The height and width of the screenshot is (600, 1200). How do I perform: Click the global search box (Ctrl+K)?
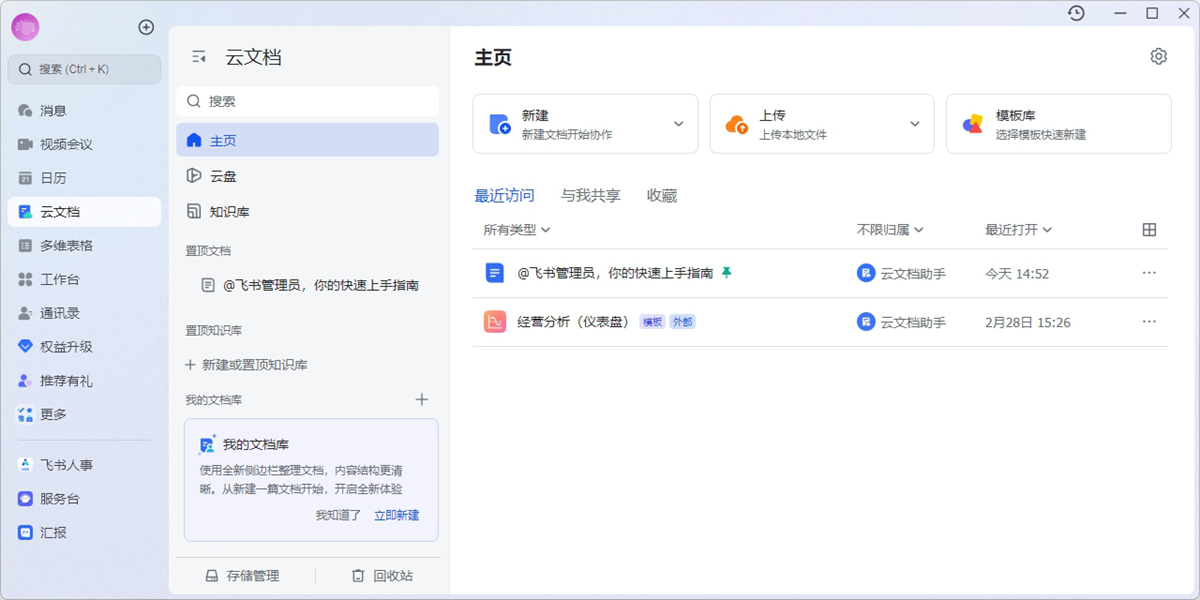point(84,69)
